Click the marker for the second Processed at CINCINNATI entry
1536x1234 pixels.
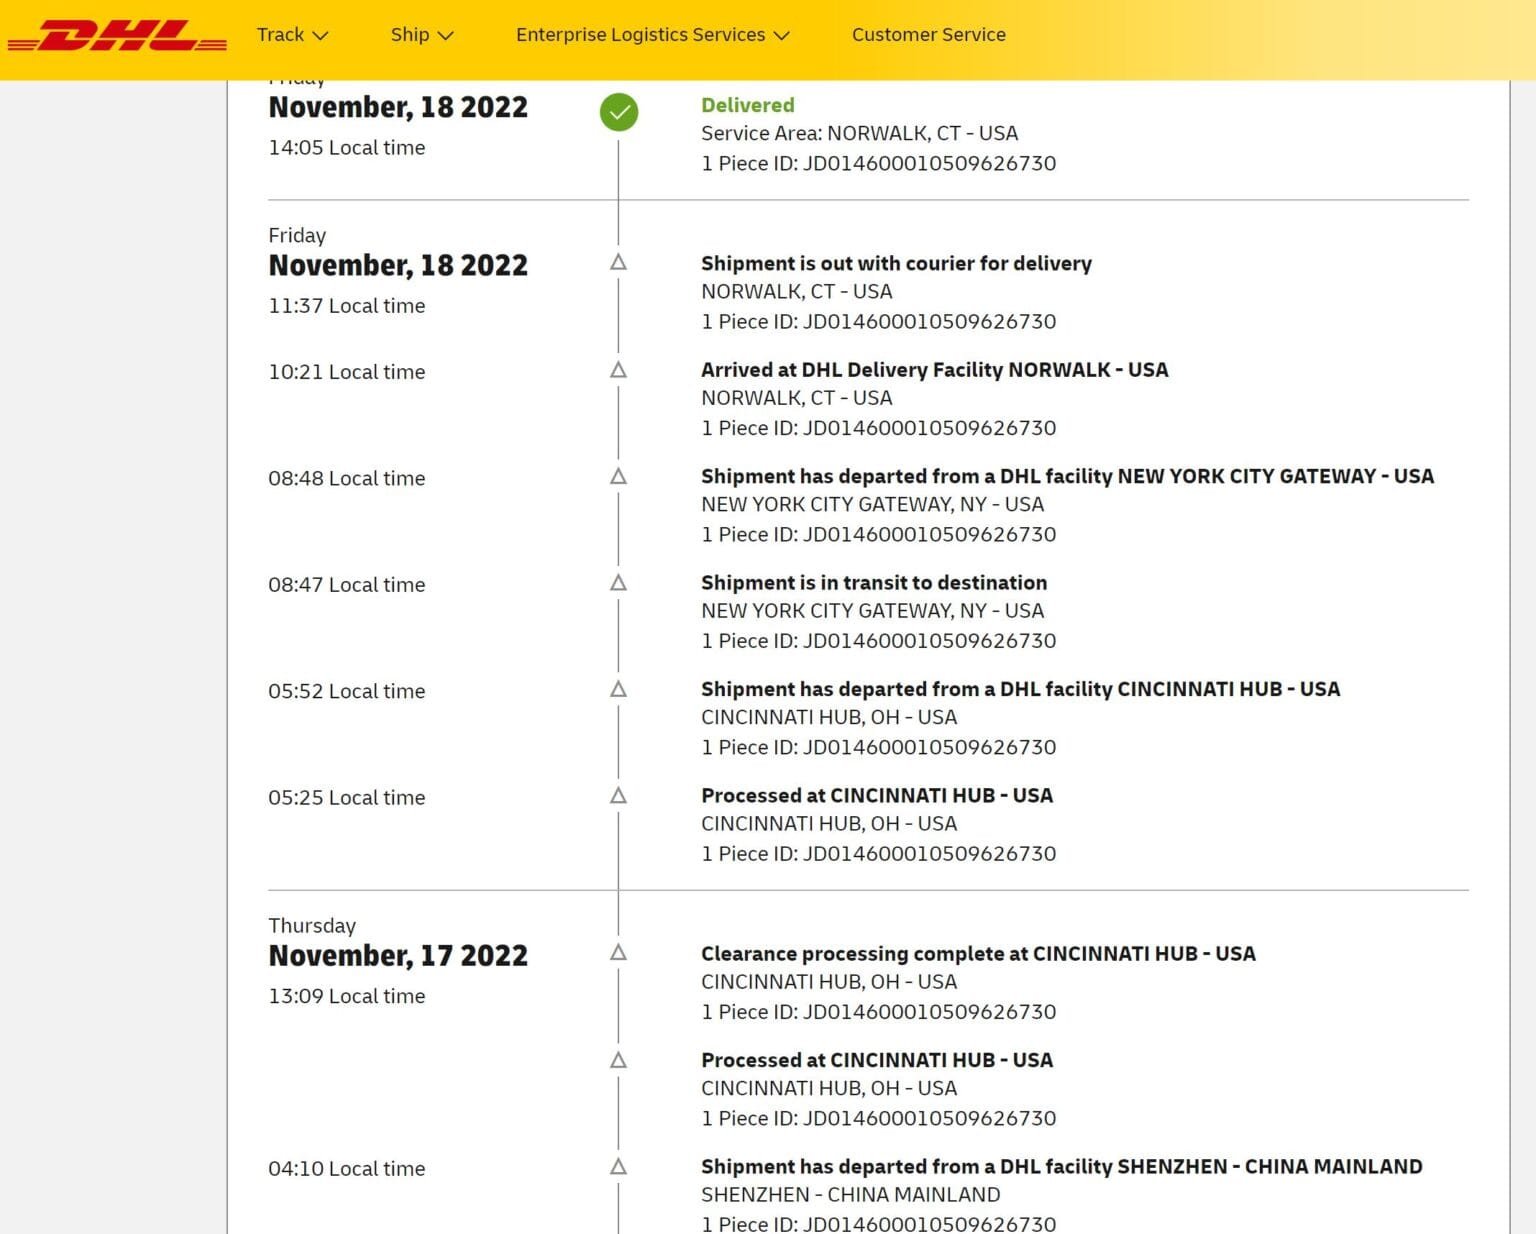618,1059
